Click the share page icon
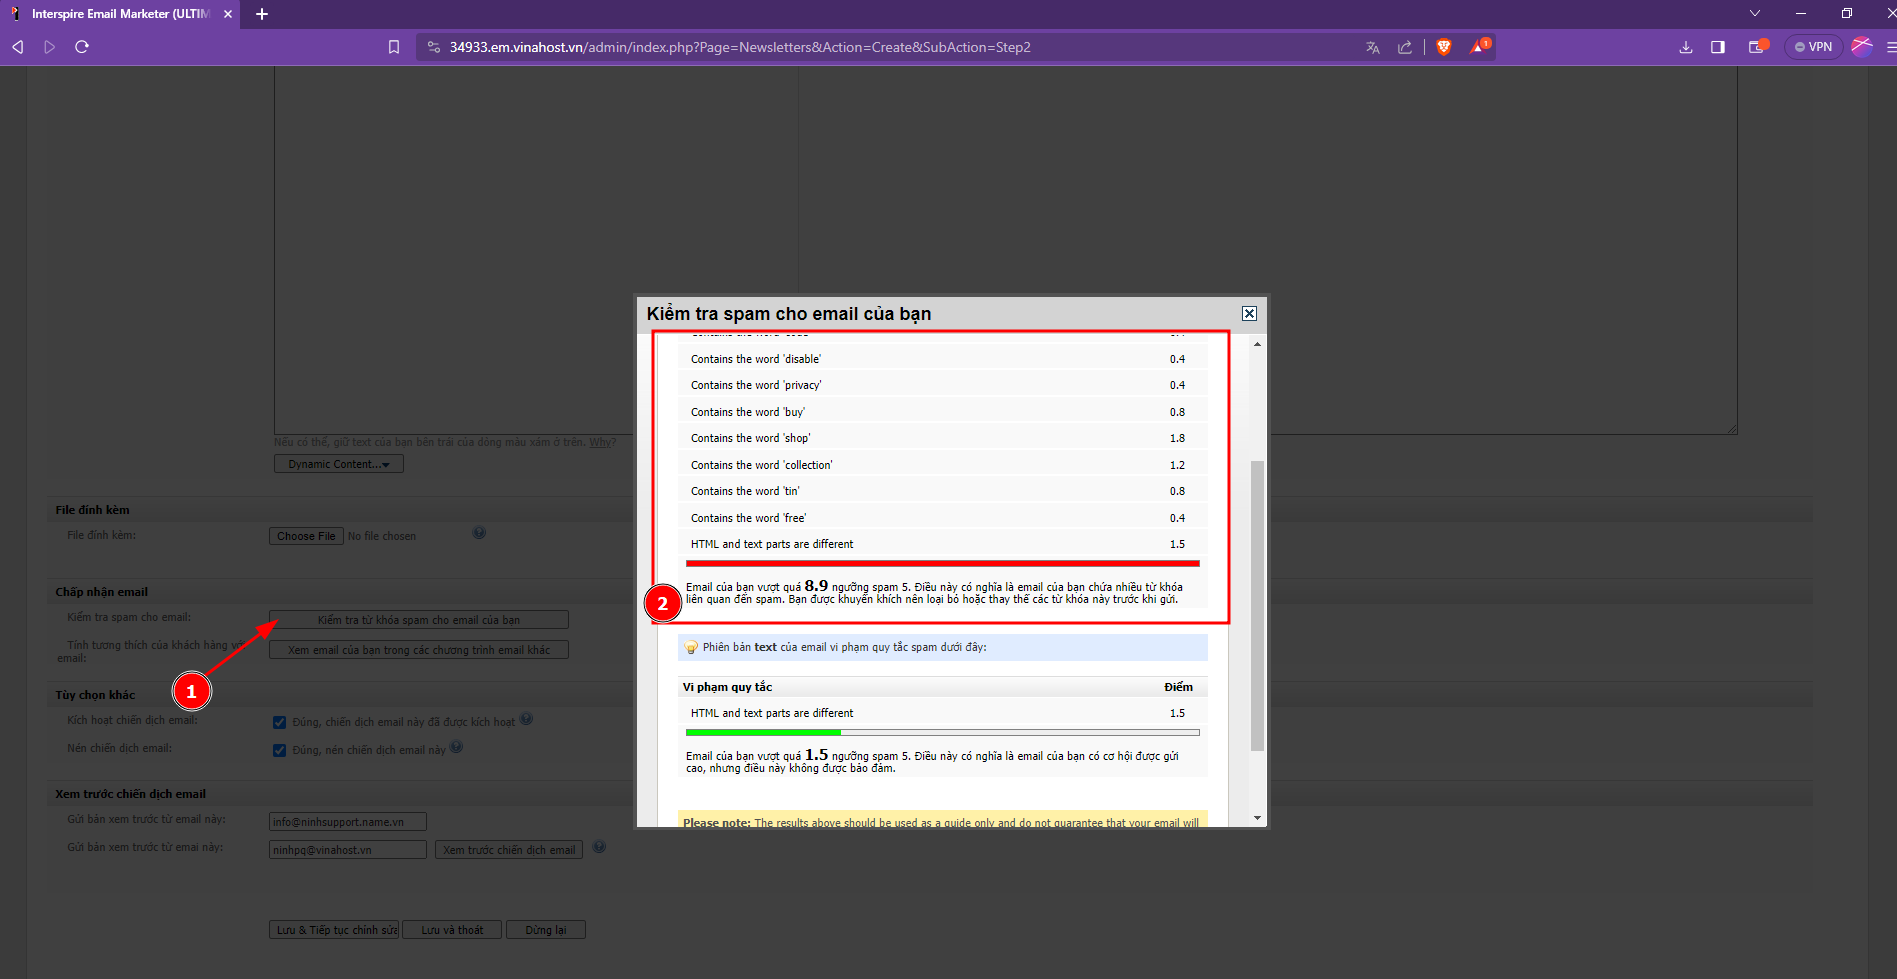 (x=1405, y=47)
